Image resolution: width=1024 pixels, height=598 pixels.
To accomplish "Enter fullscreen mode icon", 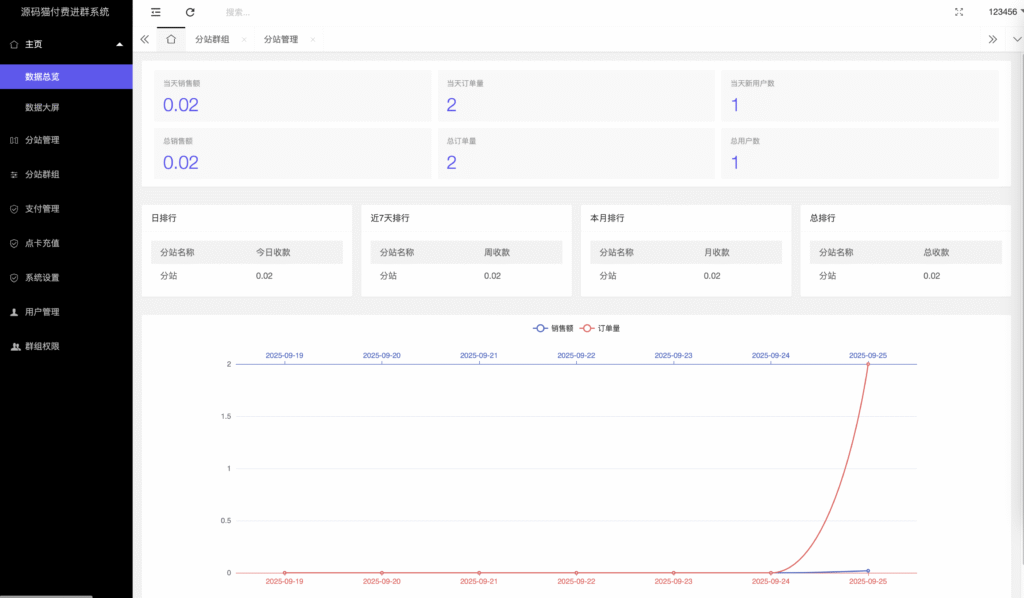I will point(959,12).
